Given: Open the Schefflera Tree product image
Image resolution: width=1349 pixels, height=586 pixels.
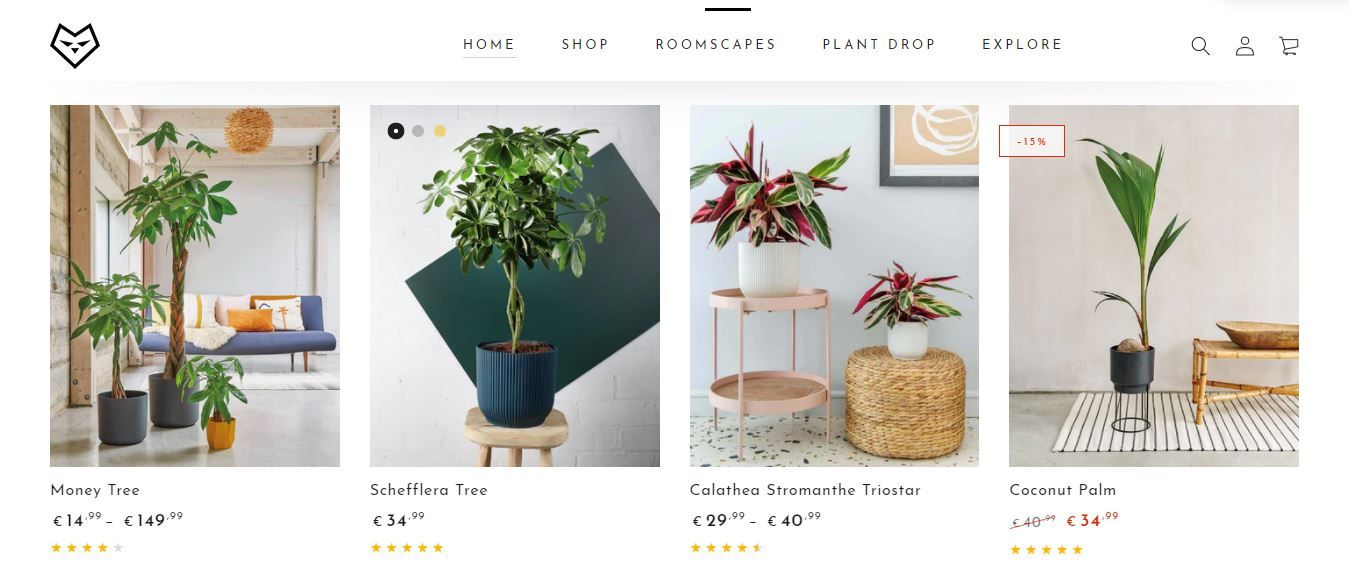Looking at the screenshot, I should (x=515, y=286).
